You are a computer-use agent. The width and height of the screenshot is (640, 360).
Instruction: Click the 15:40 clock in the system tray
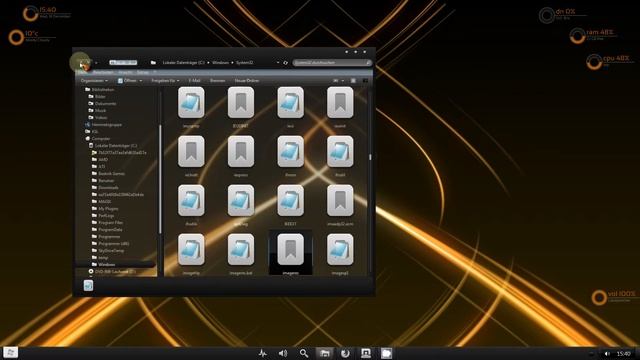pyautogui.click(x=623, y=353)
